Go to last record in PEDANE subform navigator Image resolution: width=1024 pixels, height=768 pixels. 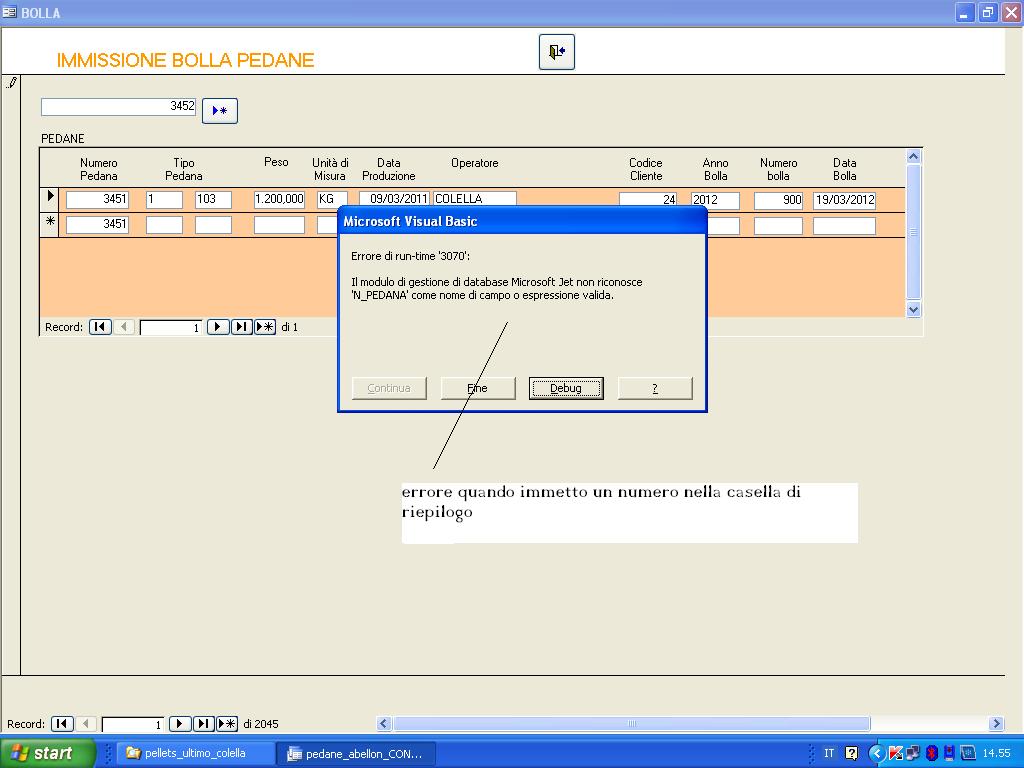tap(241, 327)
